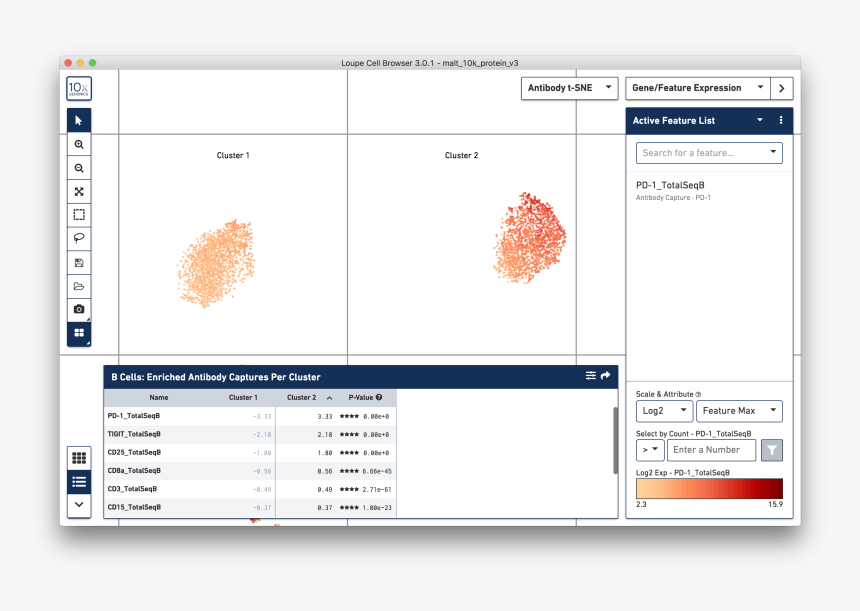This screenshot has width=860, height=611.
Task: Open the Feature Max attribute dropdown
Action: tap(739, 411)
